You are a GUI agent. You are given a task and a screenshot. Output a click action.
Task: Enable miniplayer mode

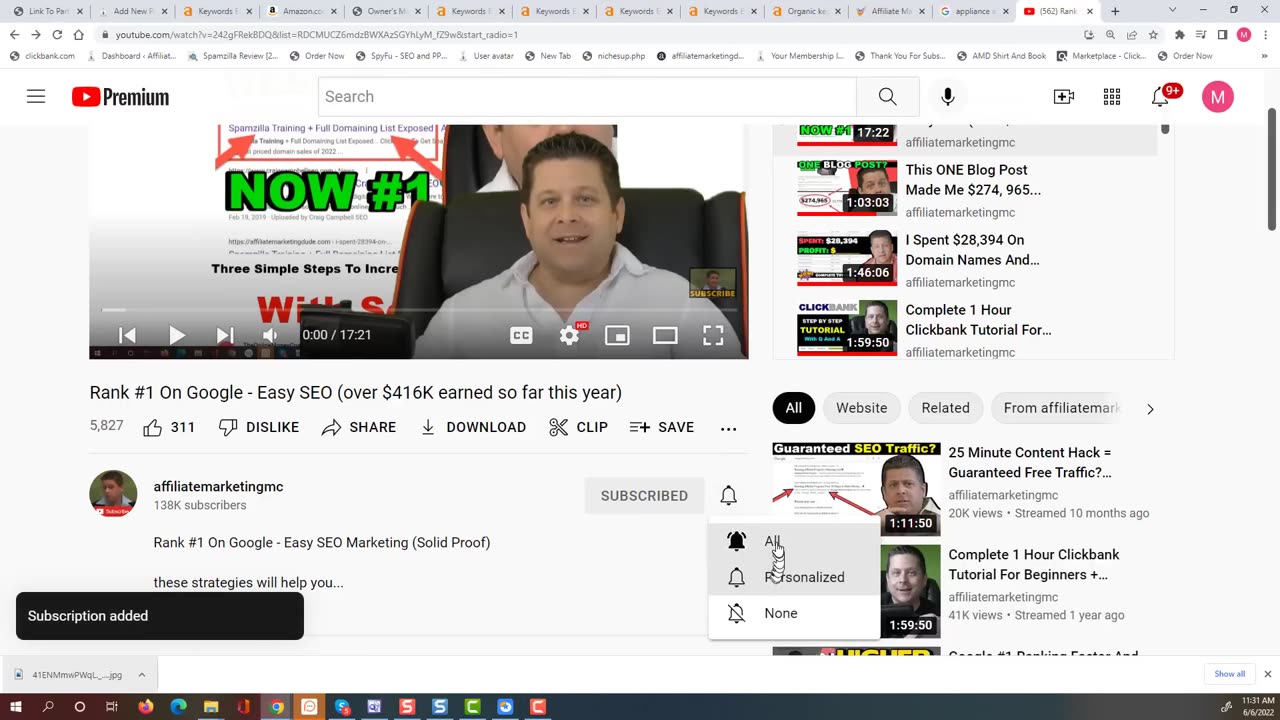point(617,335)
